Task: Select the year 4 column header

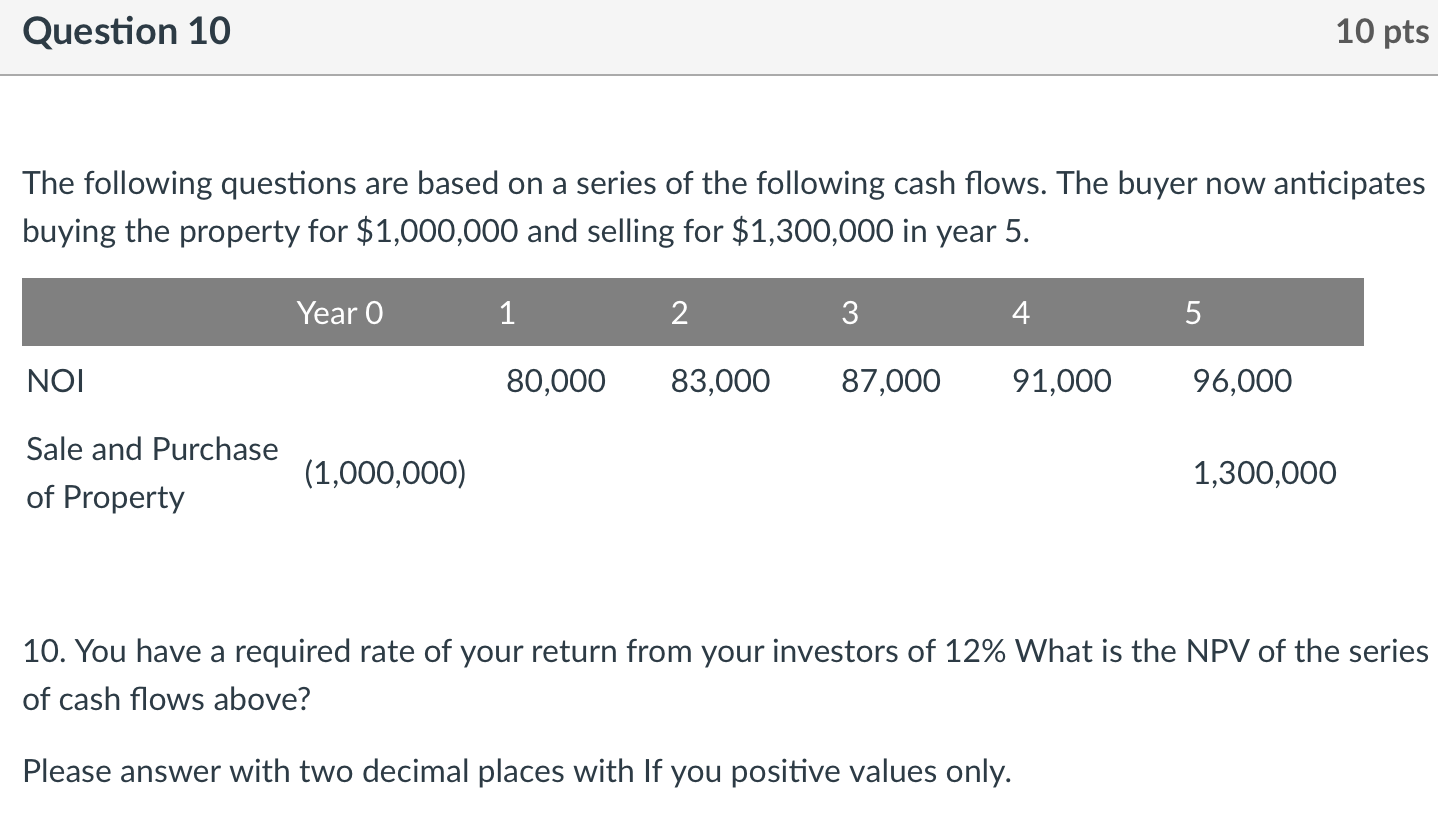Action: coord(1020,314)
